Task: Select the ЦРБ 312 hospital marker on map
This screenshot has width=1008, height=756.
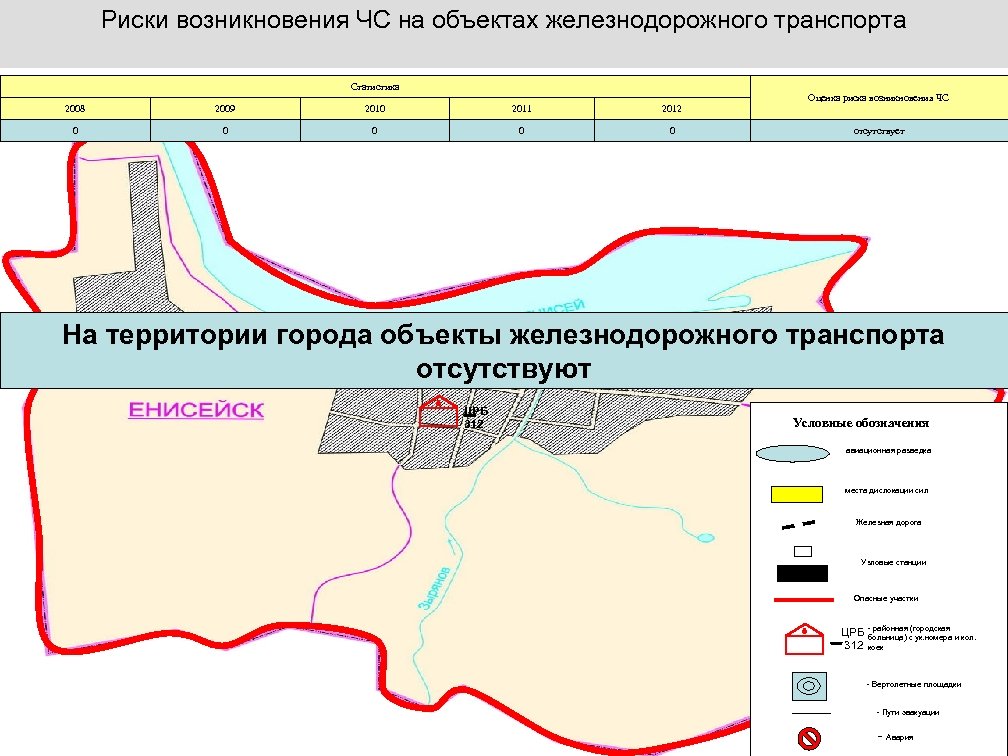Action: 440,410
